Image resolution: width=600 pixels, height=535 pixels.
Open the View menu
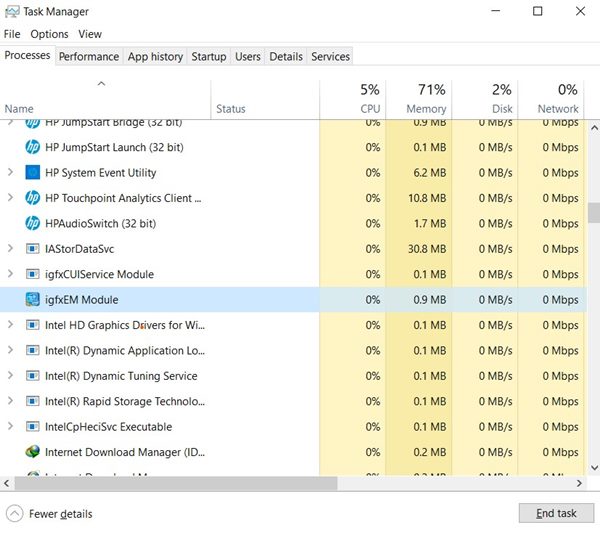[90, 34]
